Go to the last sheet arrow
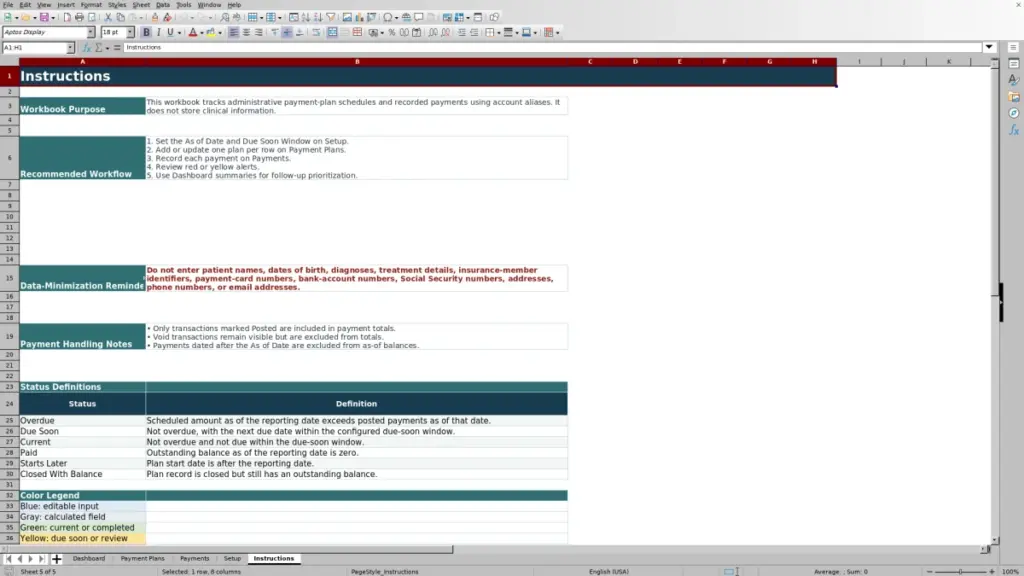Image resolution: width=1024 pixels, height=576 pixels. click(x=41, y=558)
